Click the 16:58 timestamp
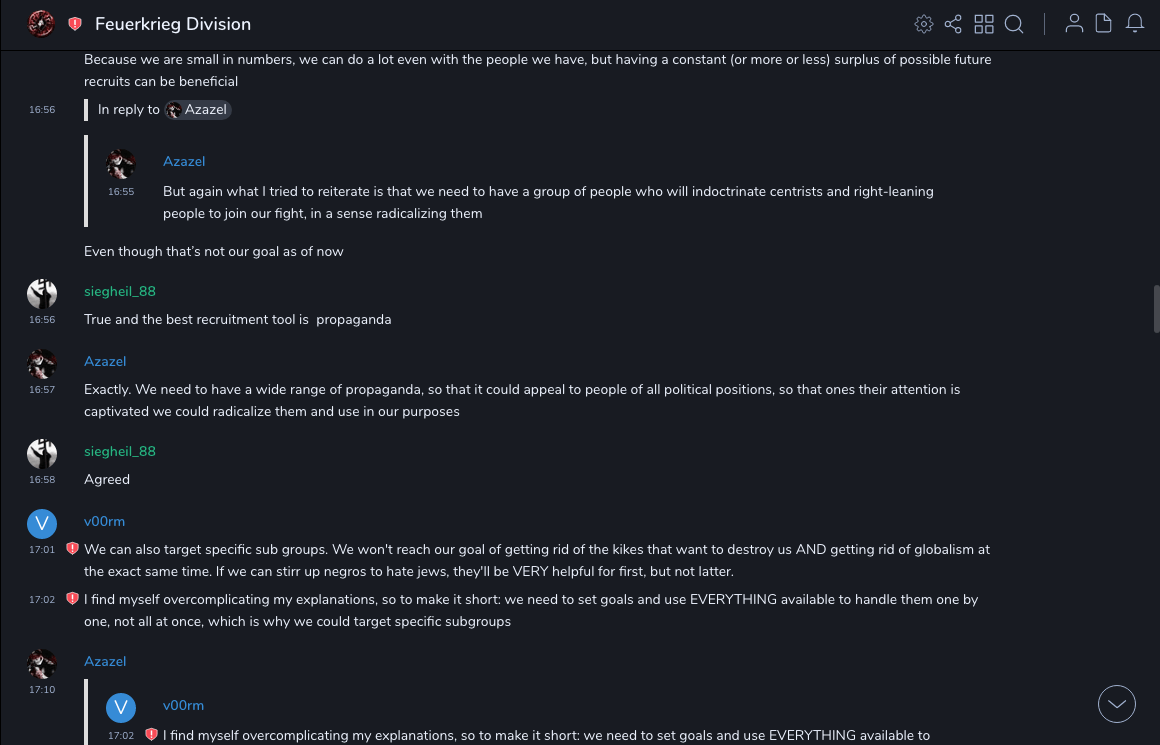 tap(42, 480)
